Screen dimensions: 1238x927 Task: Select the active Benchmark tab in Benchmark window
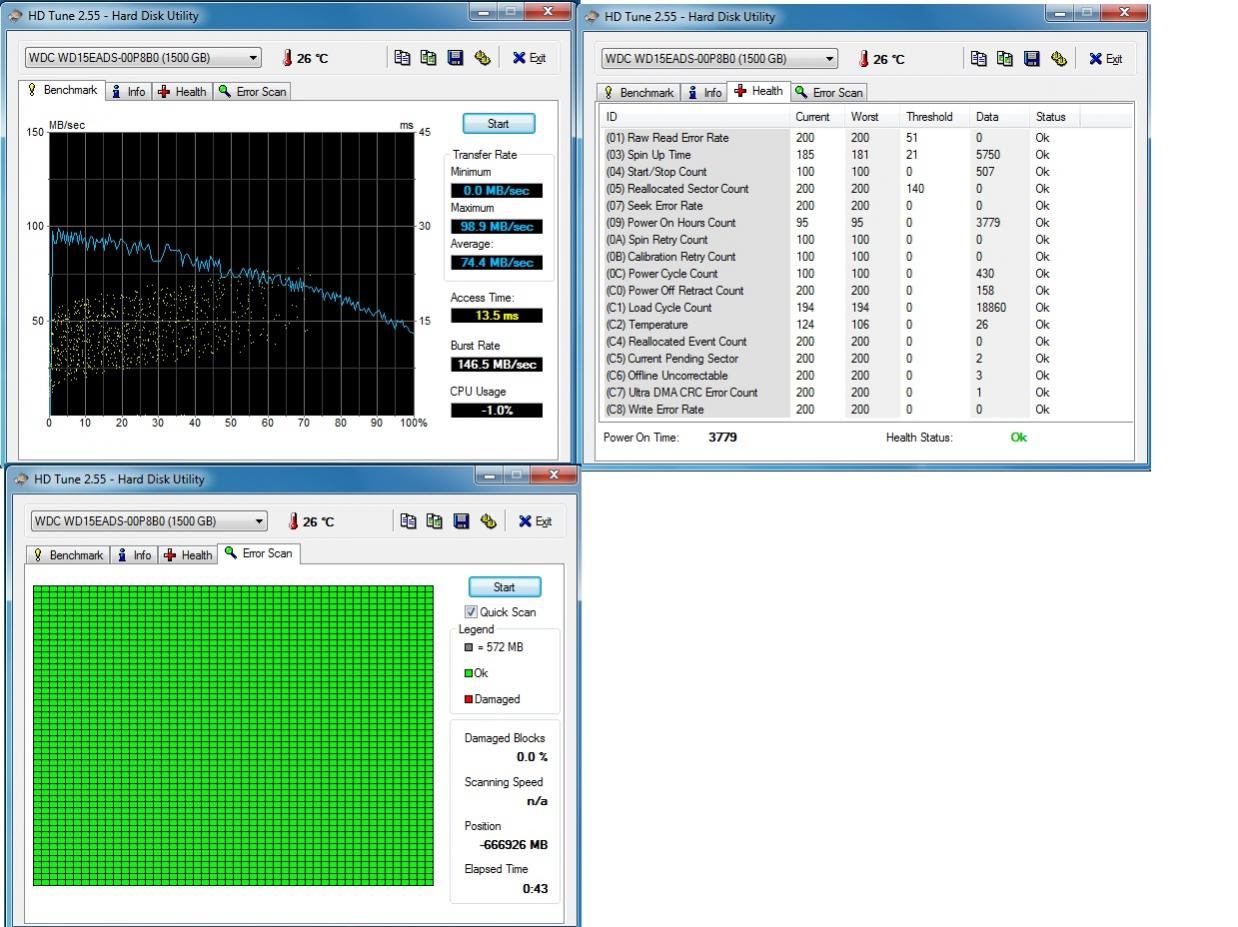pyautogui.click(x=64, y=90)
